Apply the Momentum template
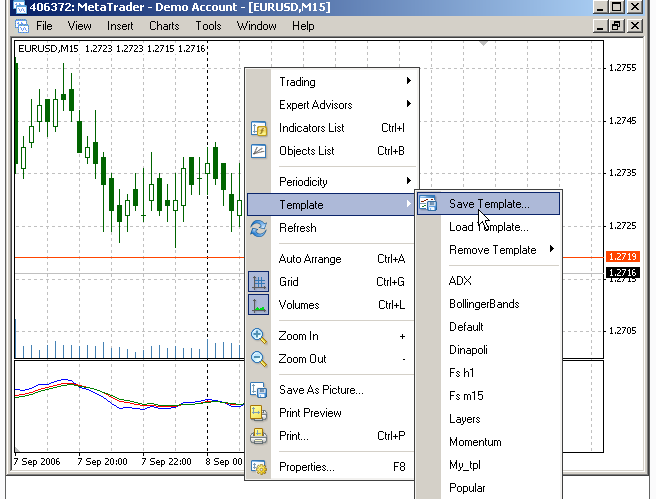Image resolution: width=656 pixels, height=499 pixels. (x=488, y=442)
